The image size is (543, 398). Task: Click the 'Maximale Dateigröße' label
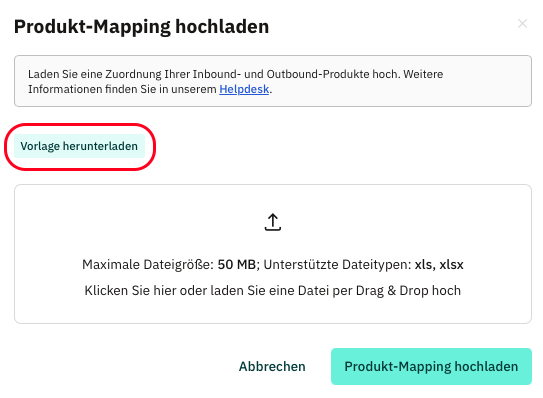[148, 265]
